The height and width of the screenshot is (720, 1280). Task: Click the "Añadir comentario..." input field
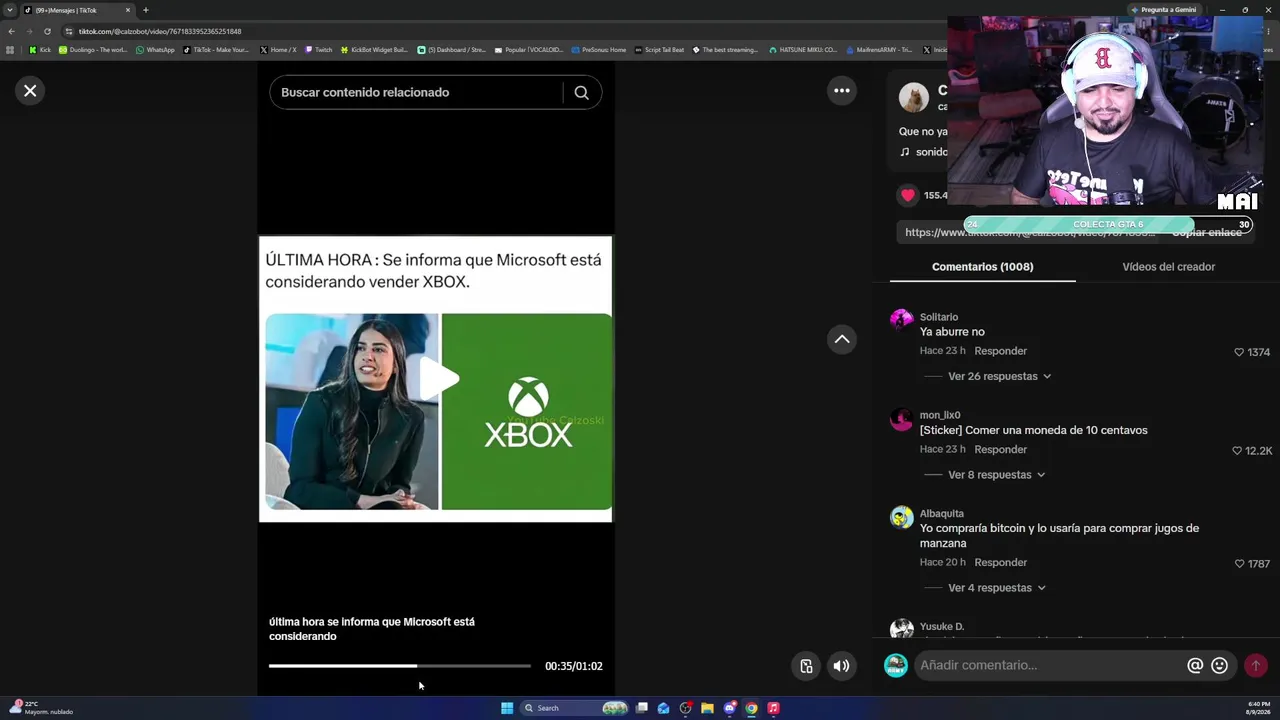tap(1050, 665)
